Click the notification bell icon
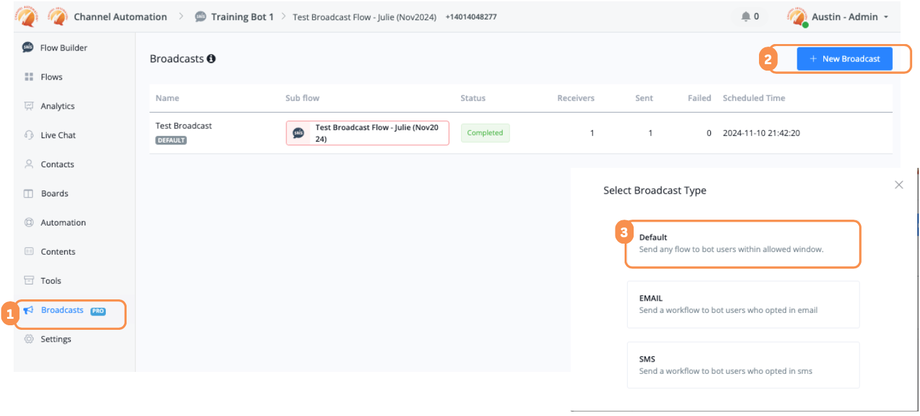920x416 pixels. (746, 17)
